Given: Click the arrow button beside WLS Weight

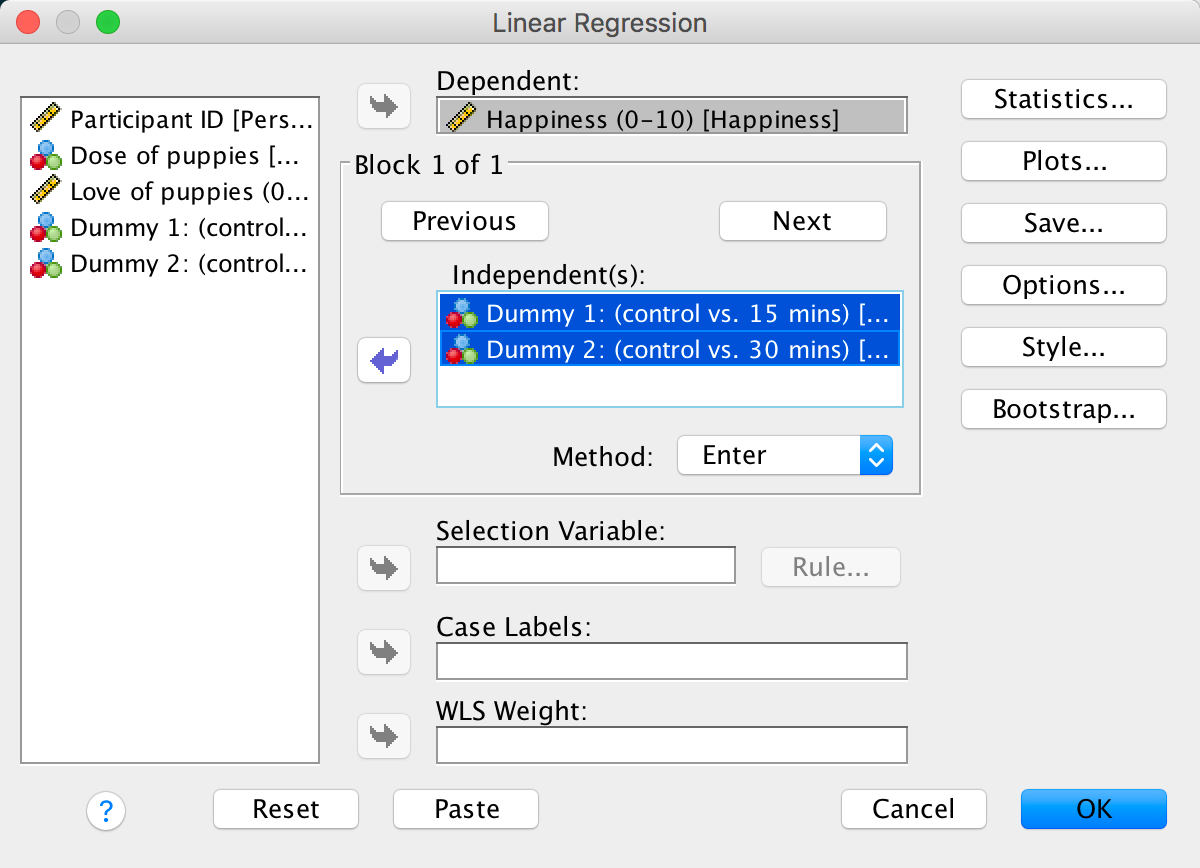Looking at the screenshot, I should (384, 736).
